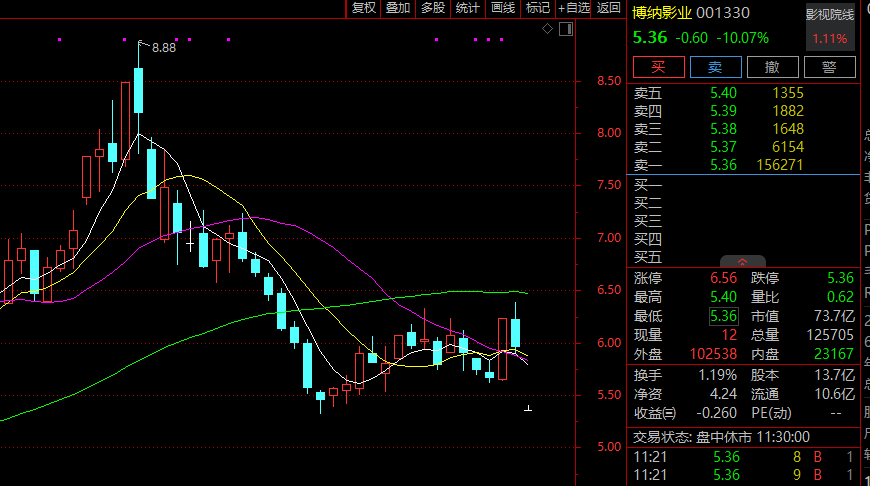
Task: Collapse the order book with red chevron
Action: click(x=742, y=262)
